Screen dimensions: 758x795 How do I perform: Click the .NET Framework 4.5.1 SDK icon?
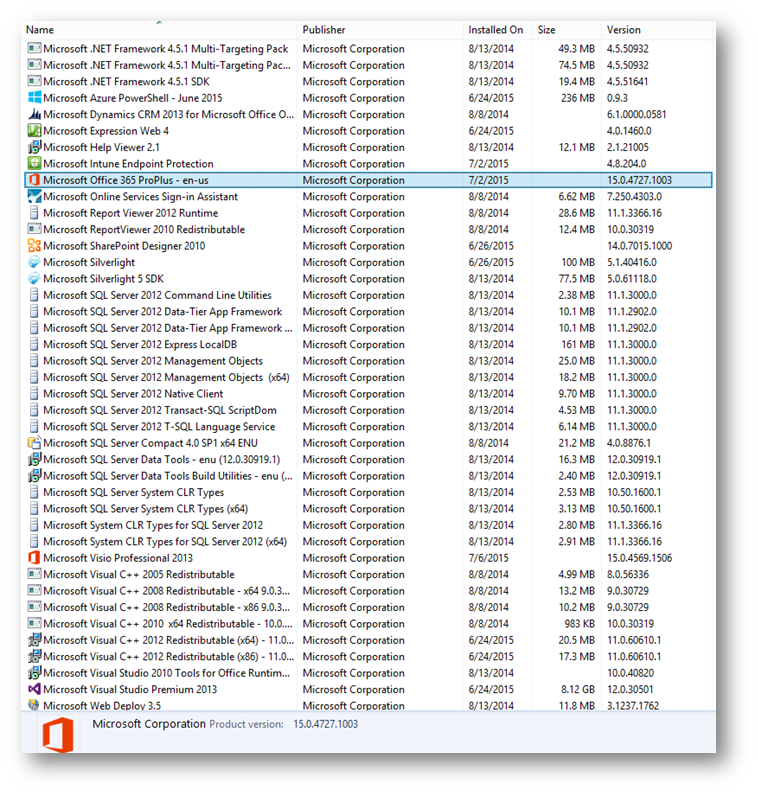point(34,81)
